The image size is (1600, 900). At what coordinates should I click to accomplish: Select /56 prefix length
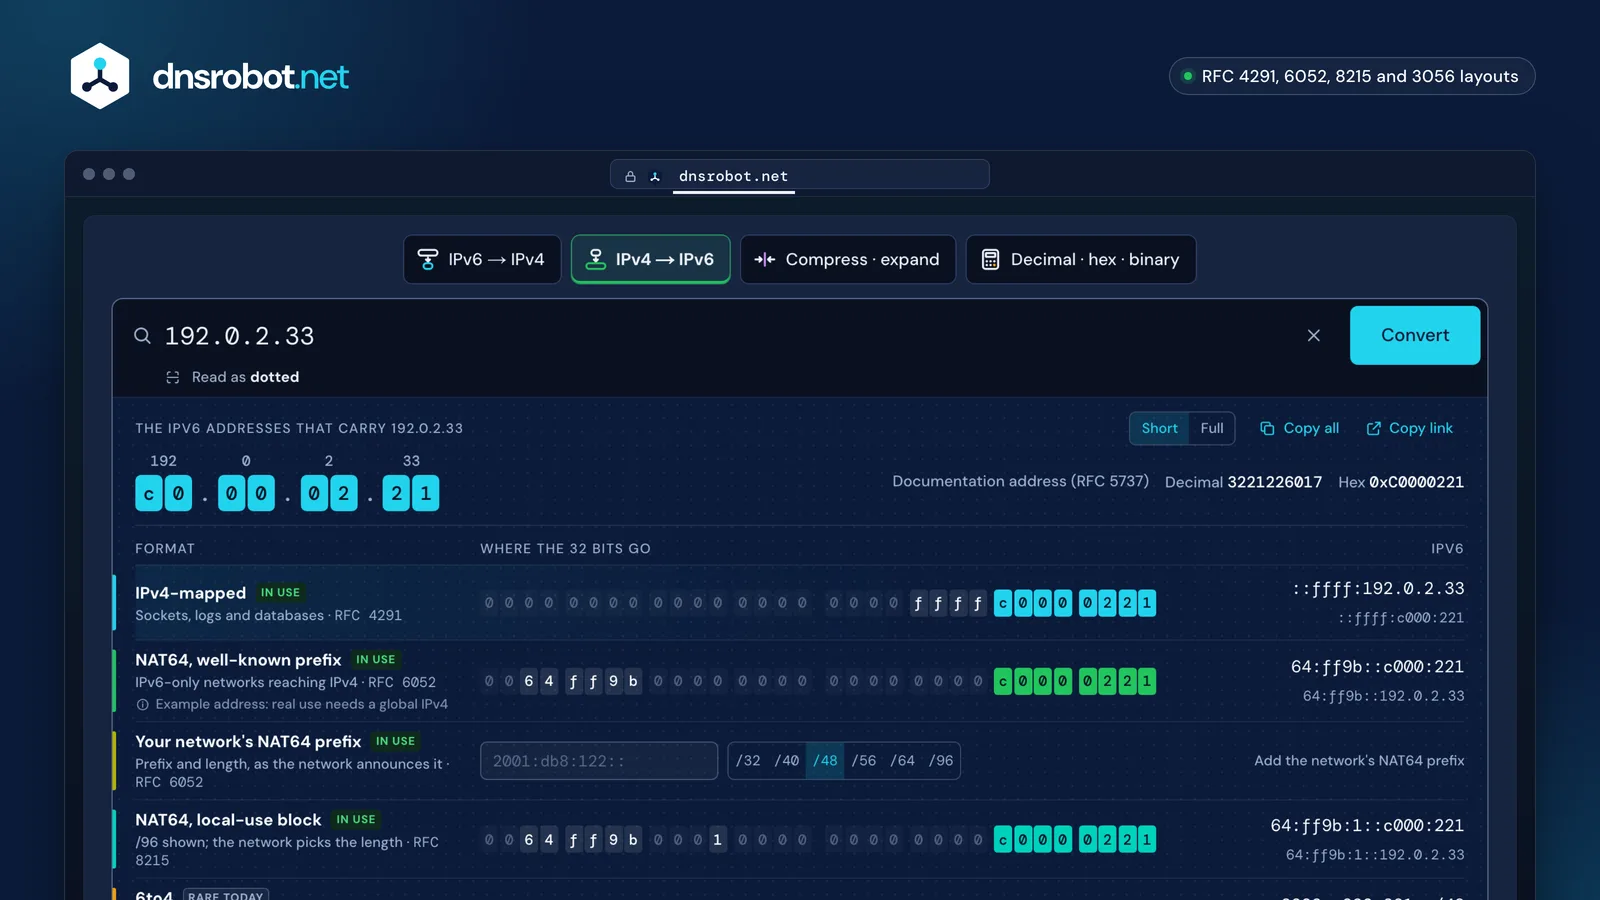(864, 761)
